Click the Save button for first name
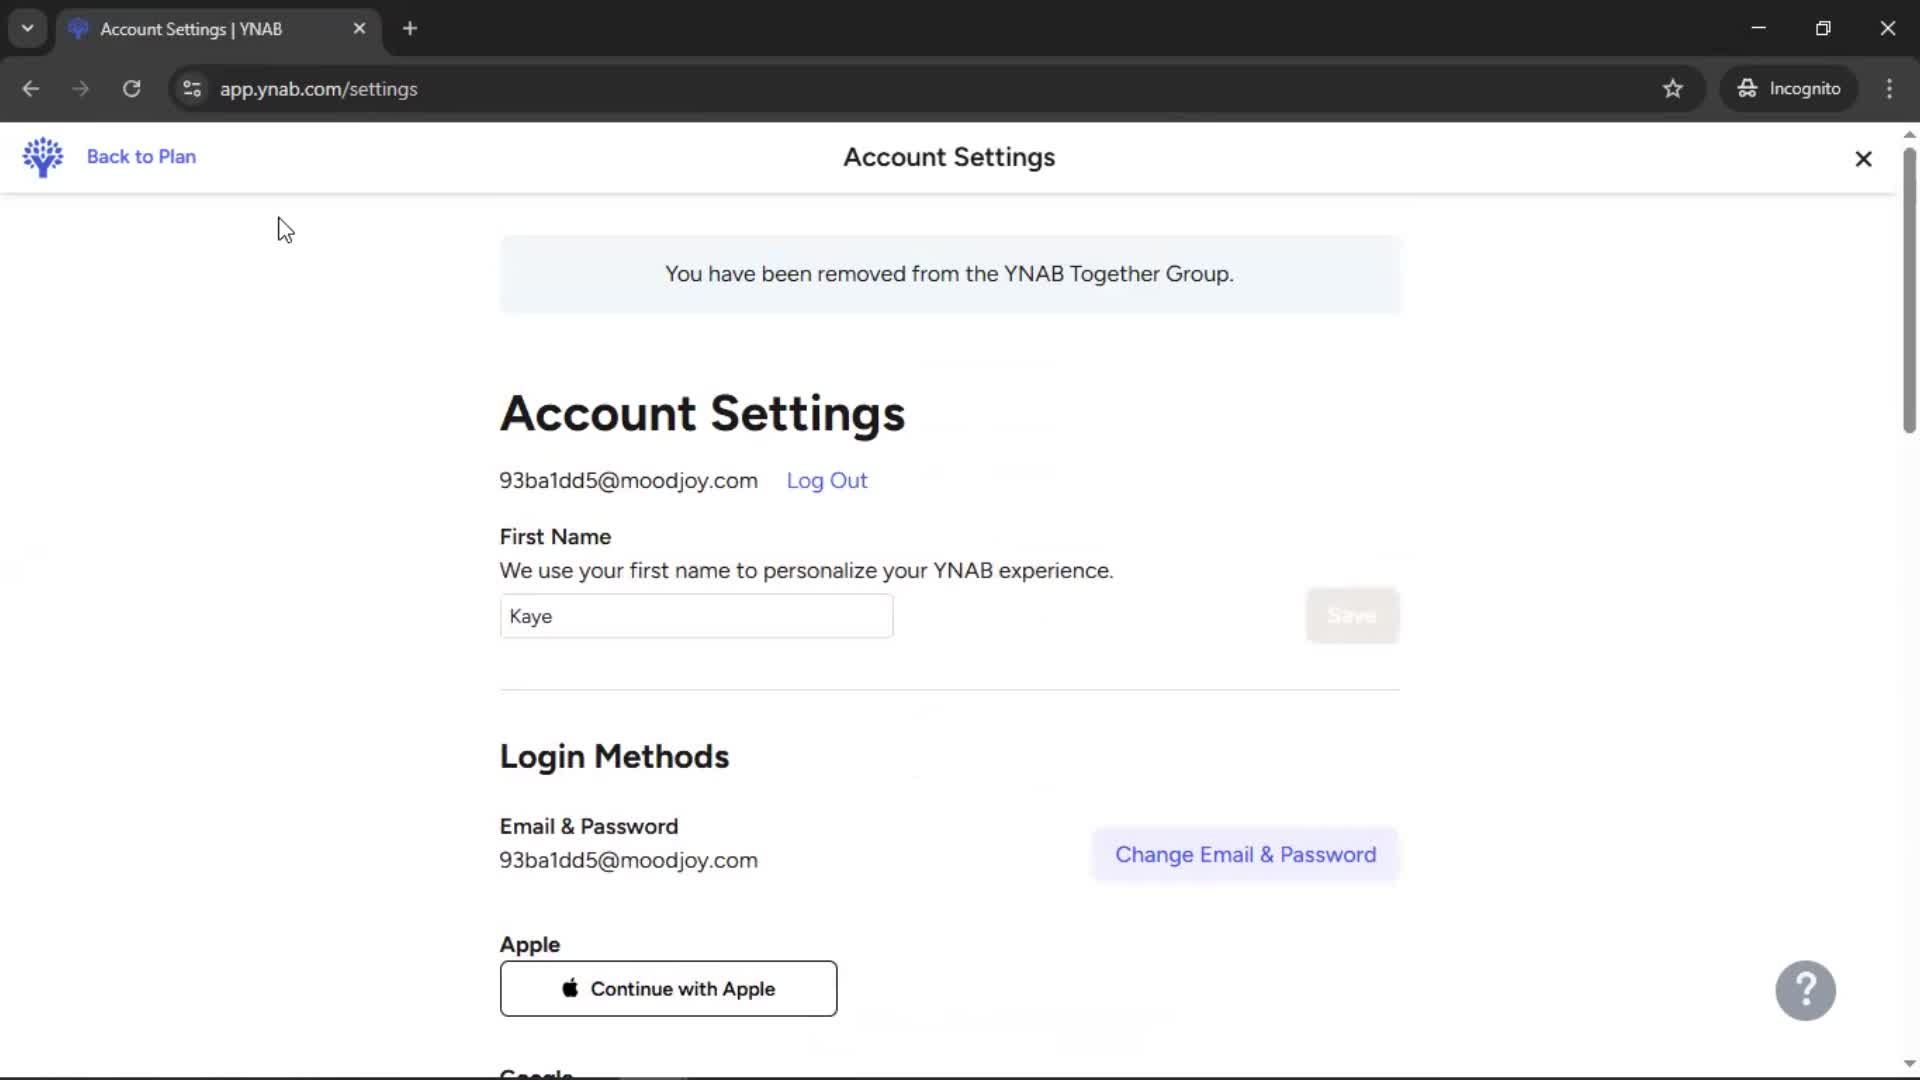This screenshot has width=1920, height=1080. (1352, 615)
